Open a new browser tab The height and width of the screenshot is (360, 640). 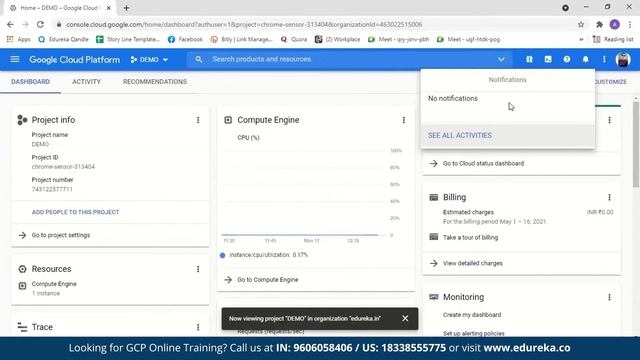pos(127,8)
